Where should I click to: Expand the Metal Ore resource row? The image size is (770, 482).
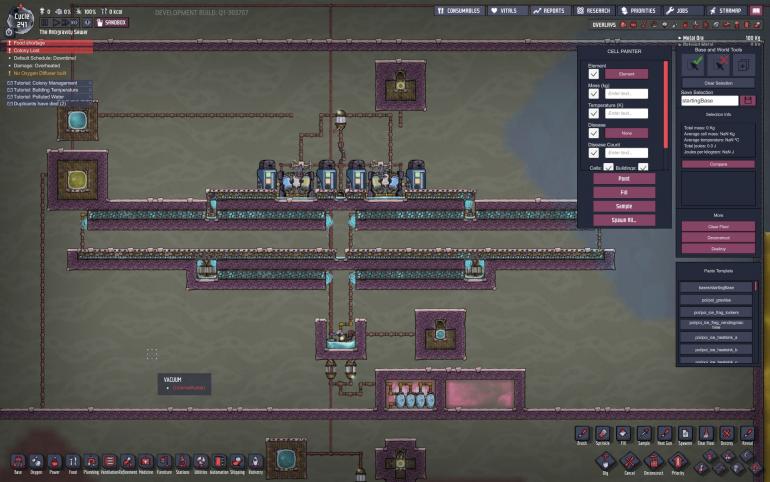(x=718, y=38)
